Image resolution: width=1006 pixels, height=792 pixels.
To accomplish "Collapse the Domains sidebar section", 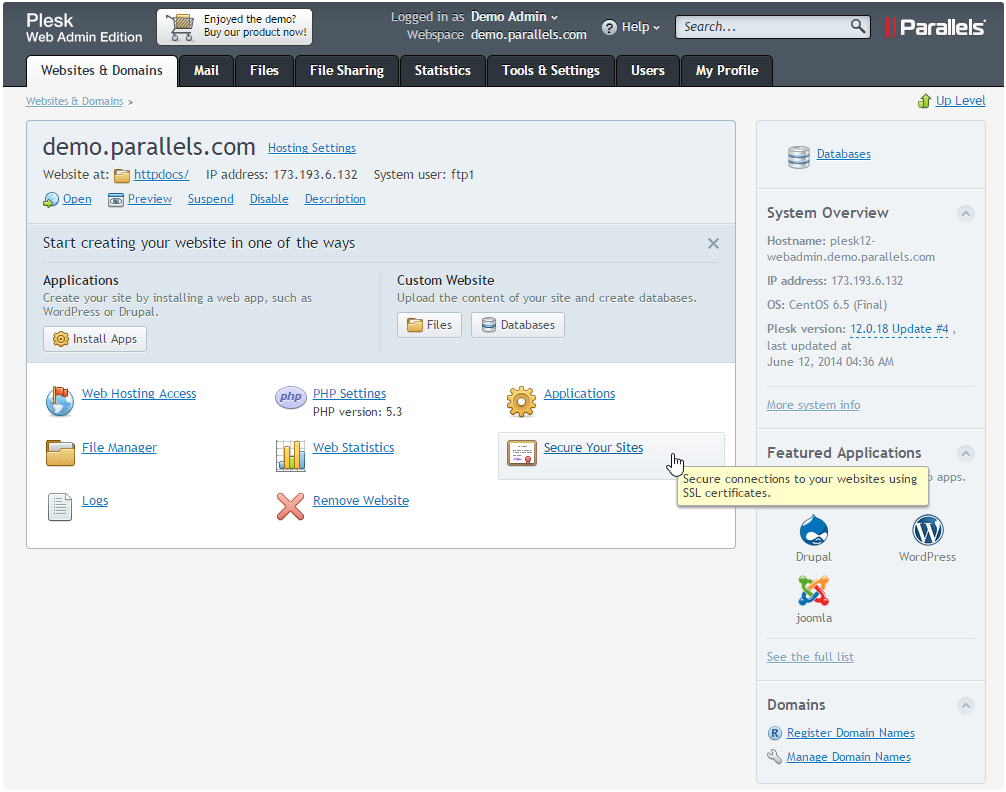I will click(x=965, y=705).
